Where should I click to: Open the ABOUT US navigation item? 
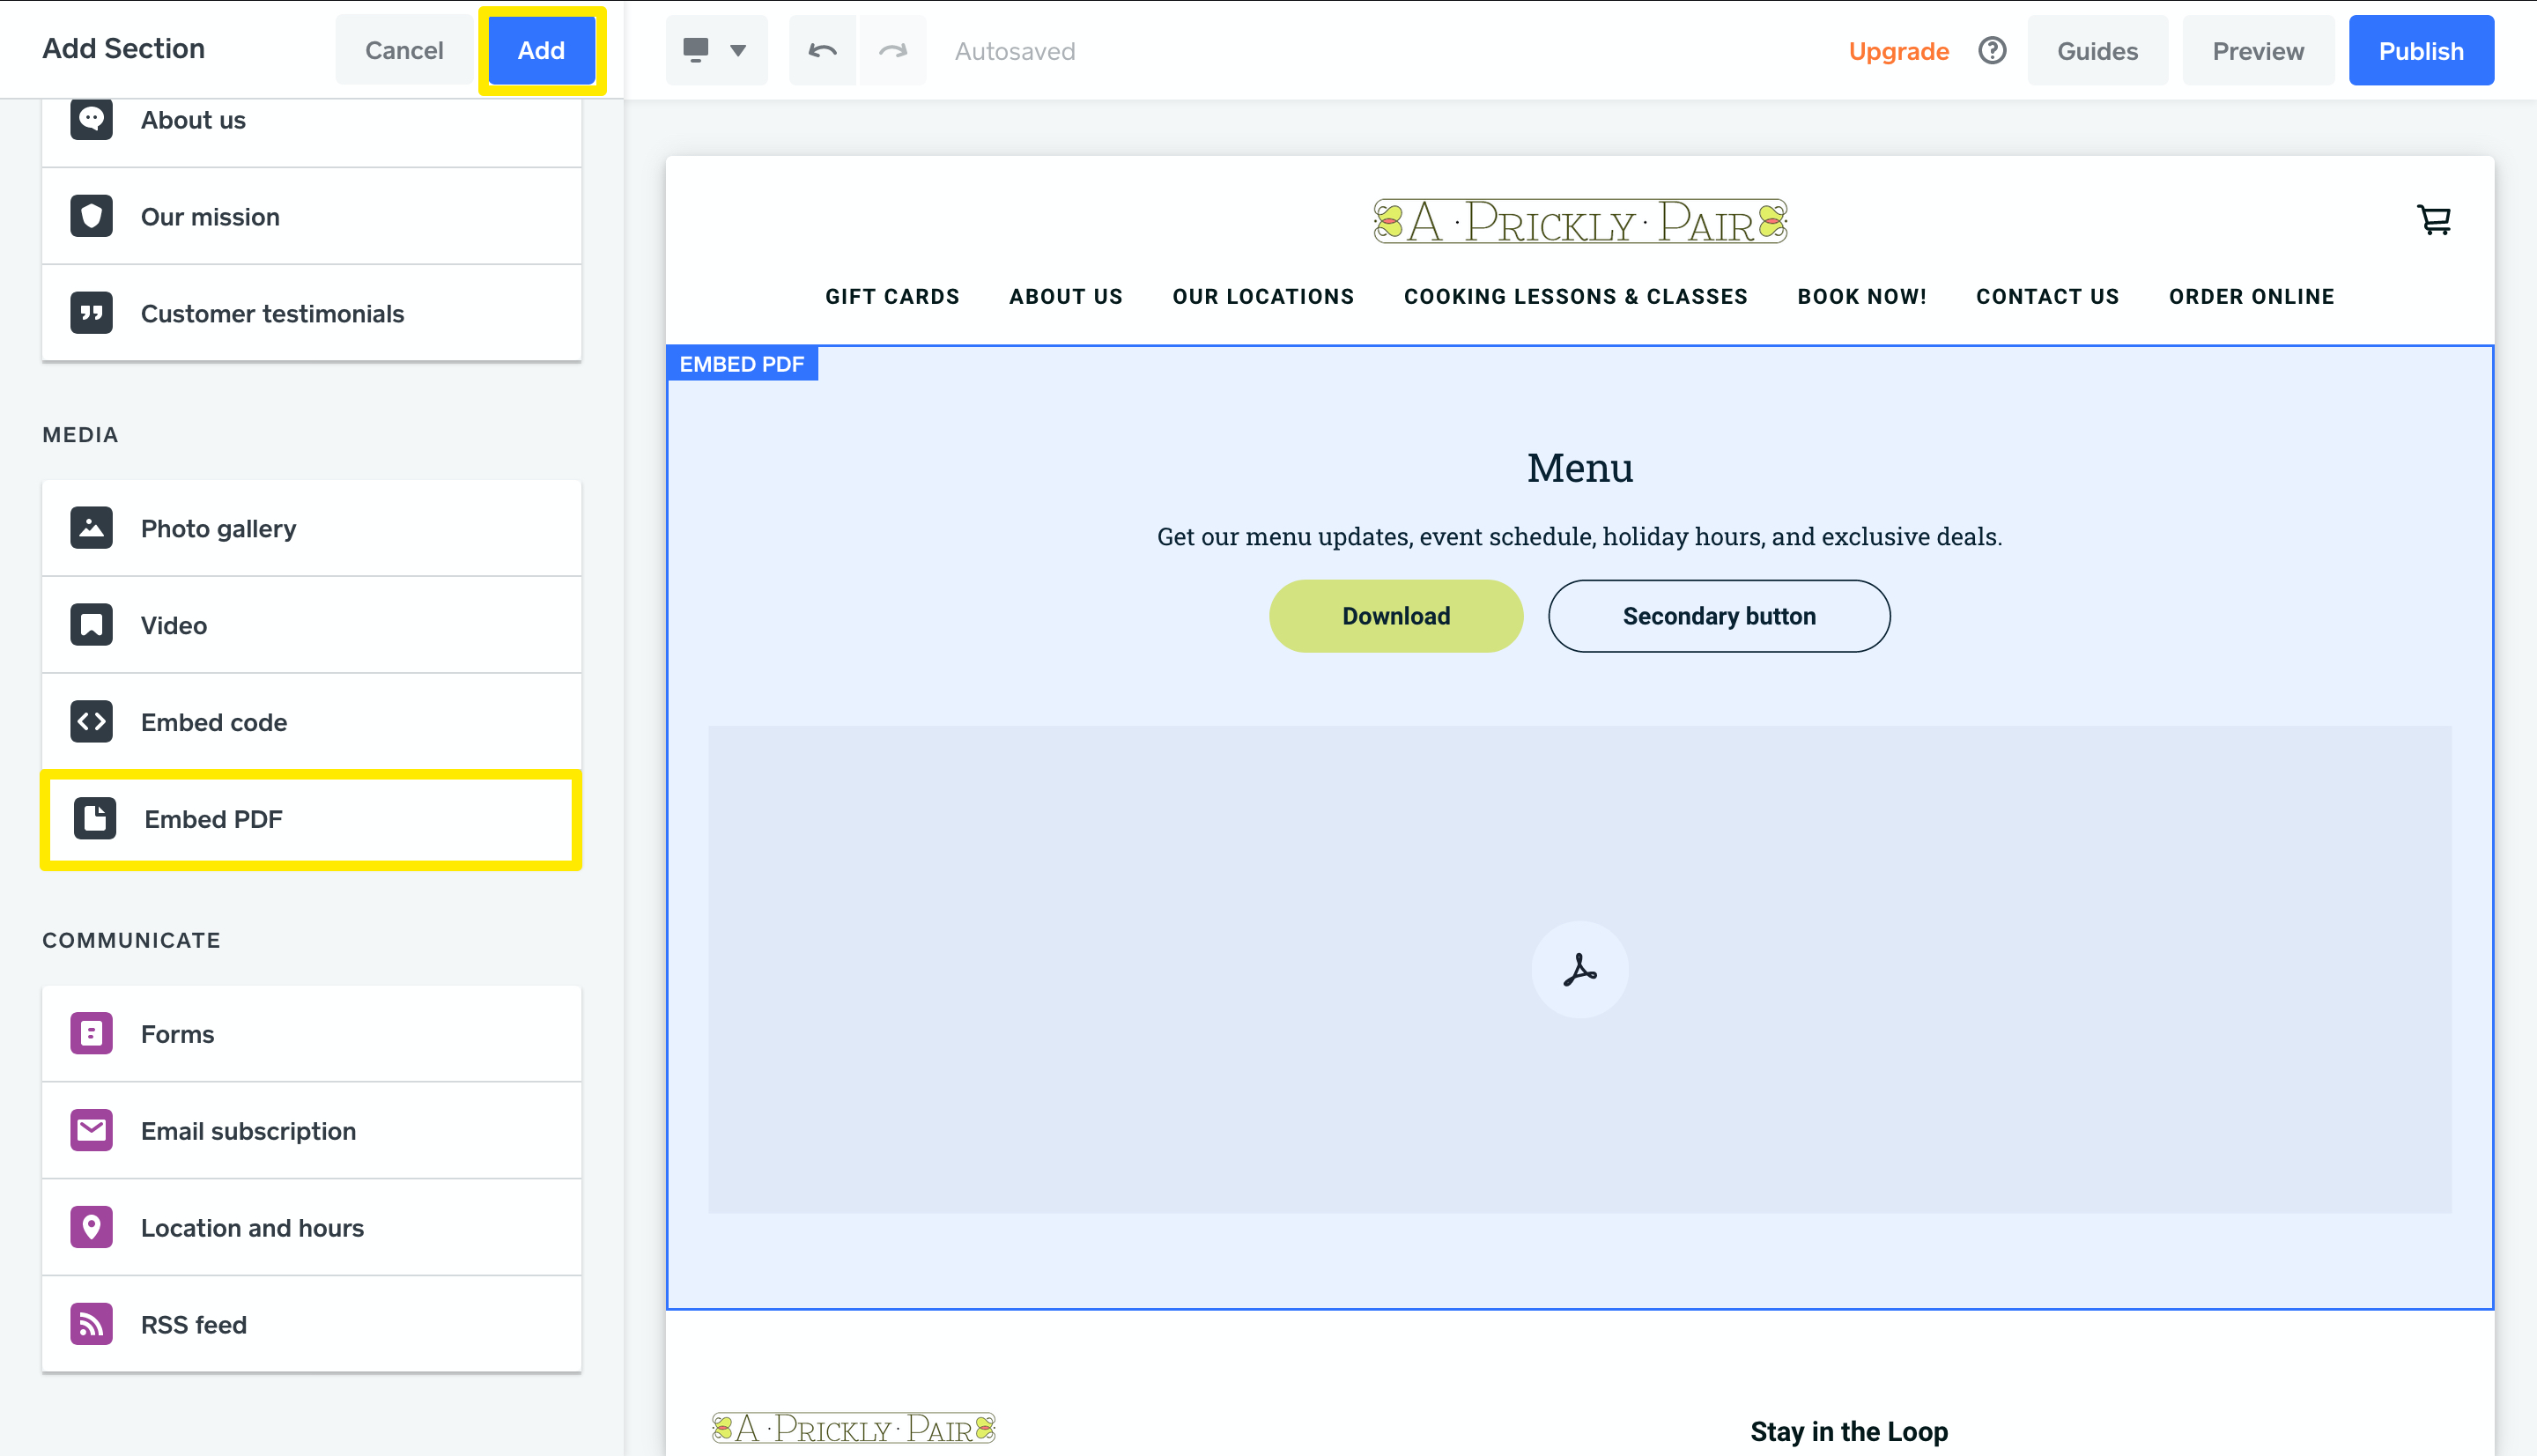click(1065, 296)
